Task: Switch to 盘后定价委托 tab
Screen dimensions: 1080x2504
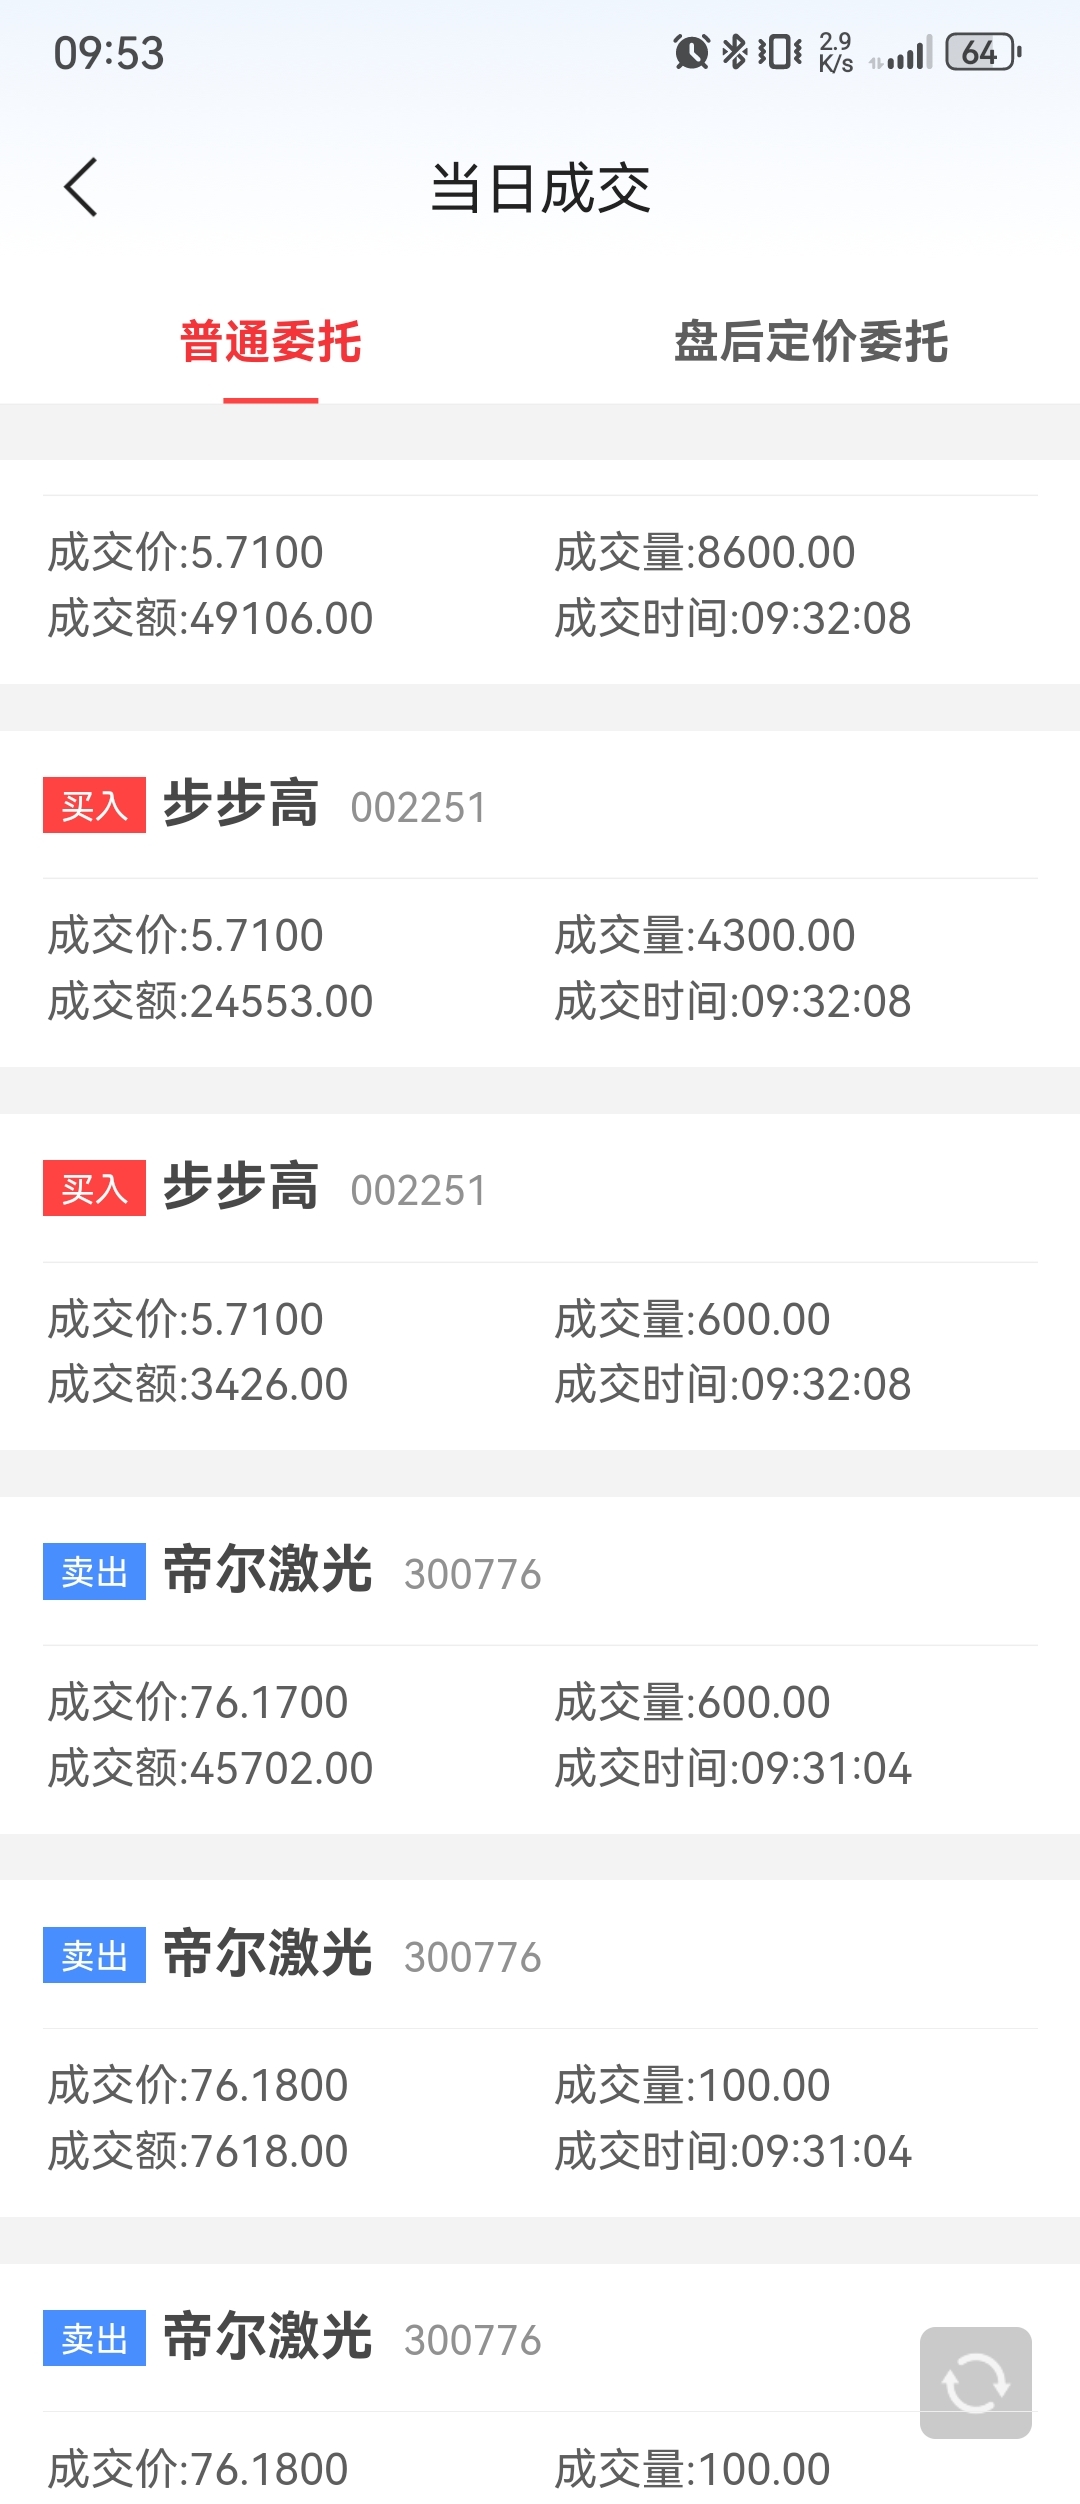Action: click(x=811, y=342)
